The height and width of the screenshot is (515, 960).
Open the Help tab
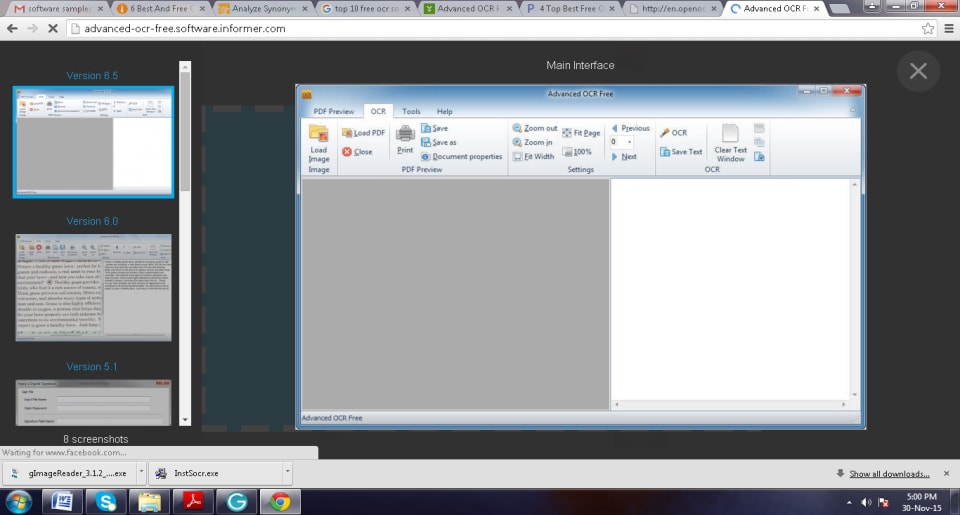click(x=444, y=111)
